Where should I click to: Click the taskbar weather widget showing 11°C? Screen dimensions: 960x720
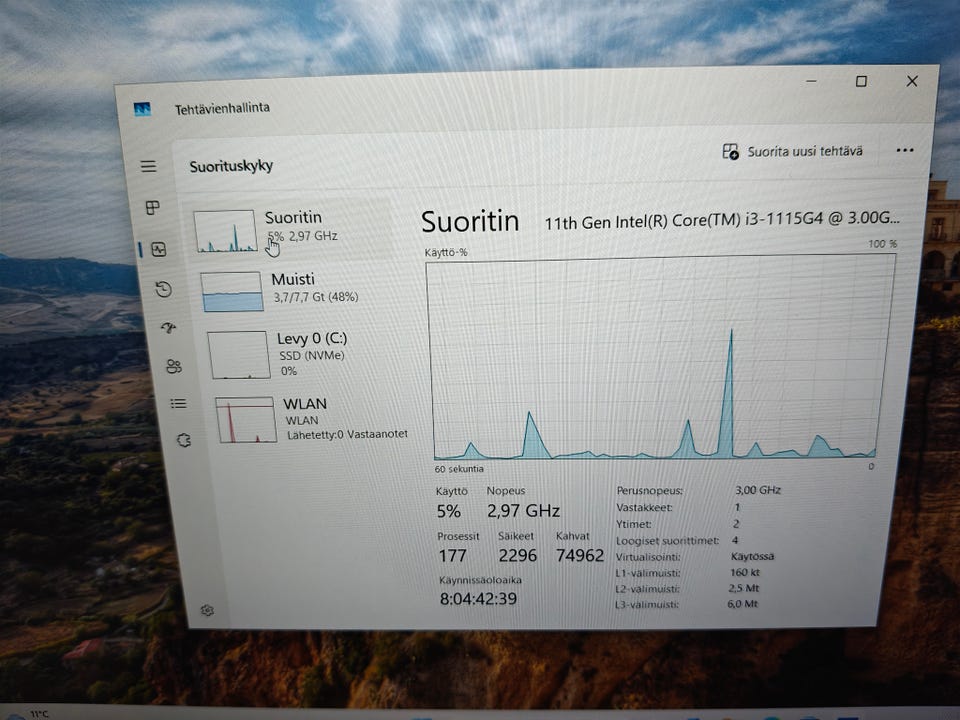[28, 714]
